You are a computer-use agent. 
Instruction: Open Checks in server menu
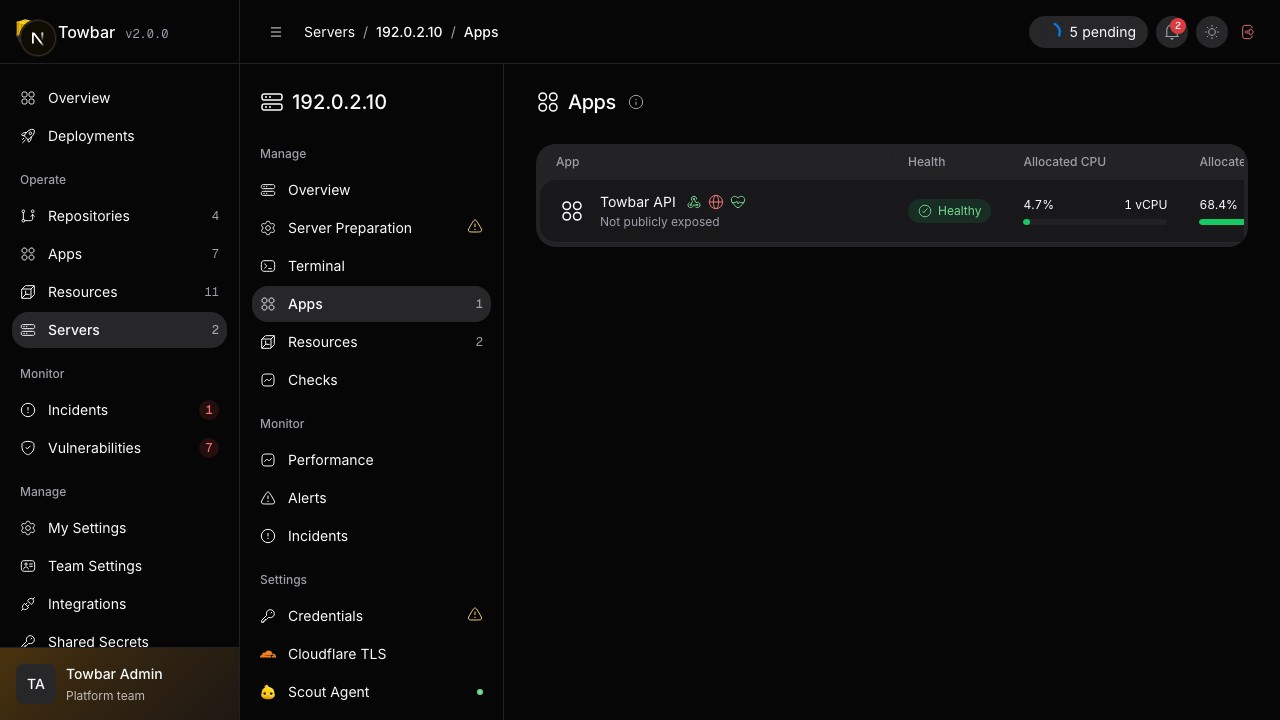tap(371, 380)
